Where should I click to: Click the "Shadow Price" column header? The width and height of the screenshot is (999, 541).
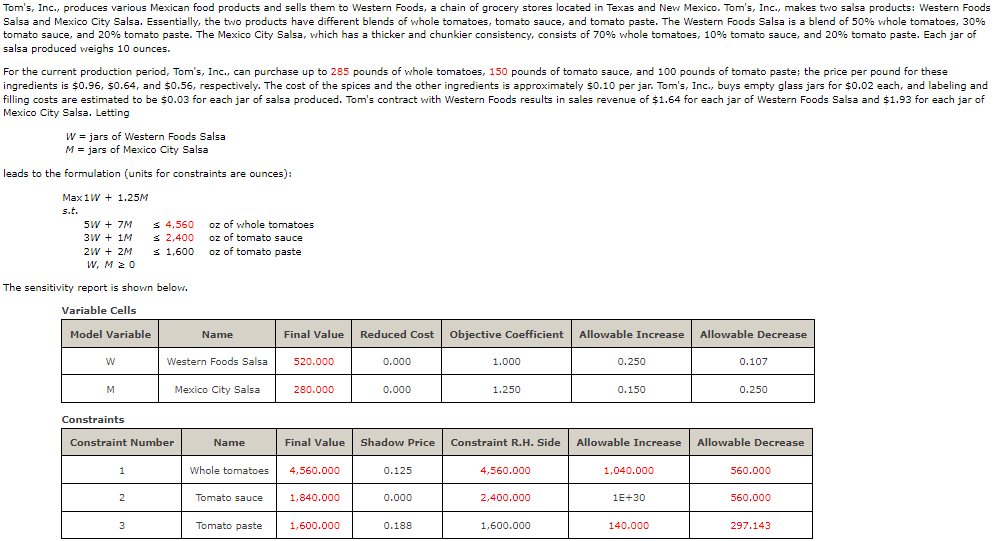point(398,442)
